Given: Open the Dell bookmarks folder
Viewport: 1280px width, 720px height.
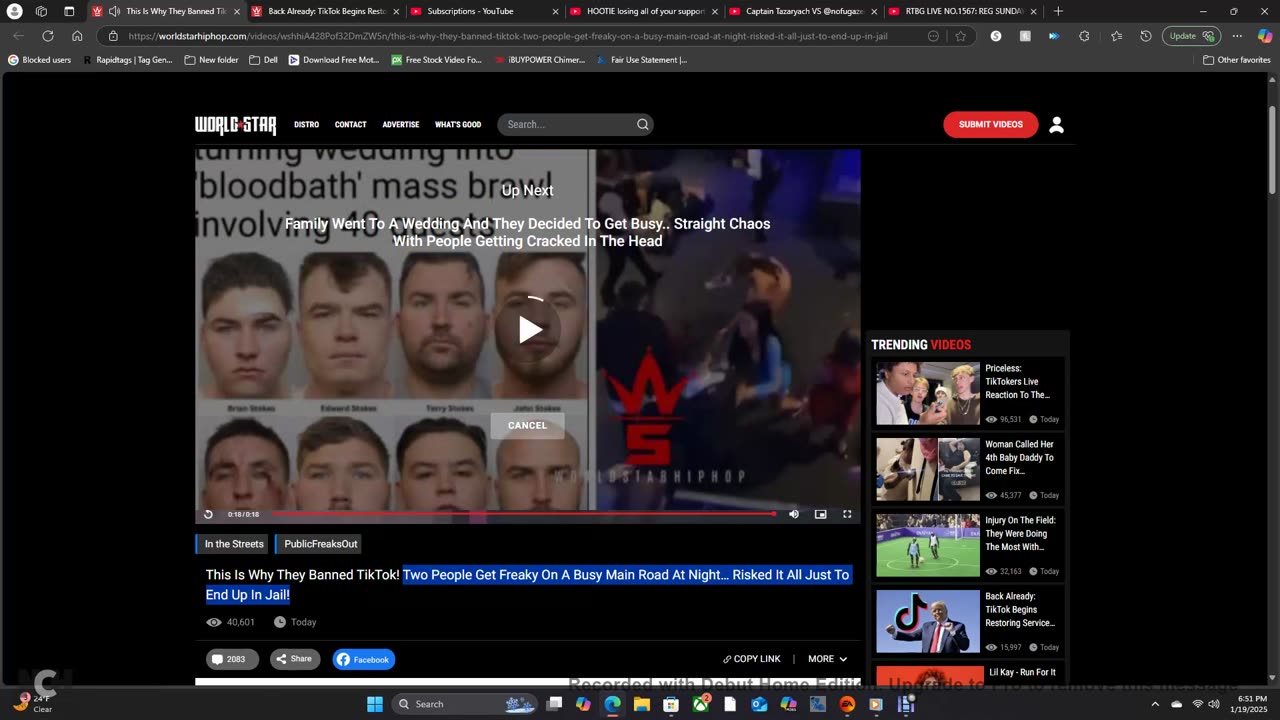Looking at the screenshot, I should [264, 60].
